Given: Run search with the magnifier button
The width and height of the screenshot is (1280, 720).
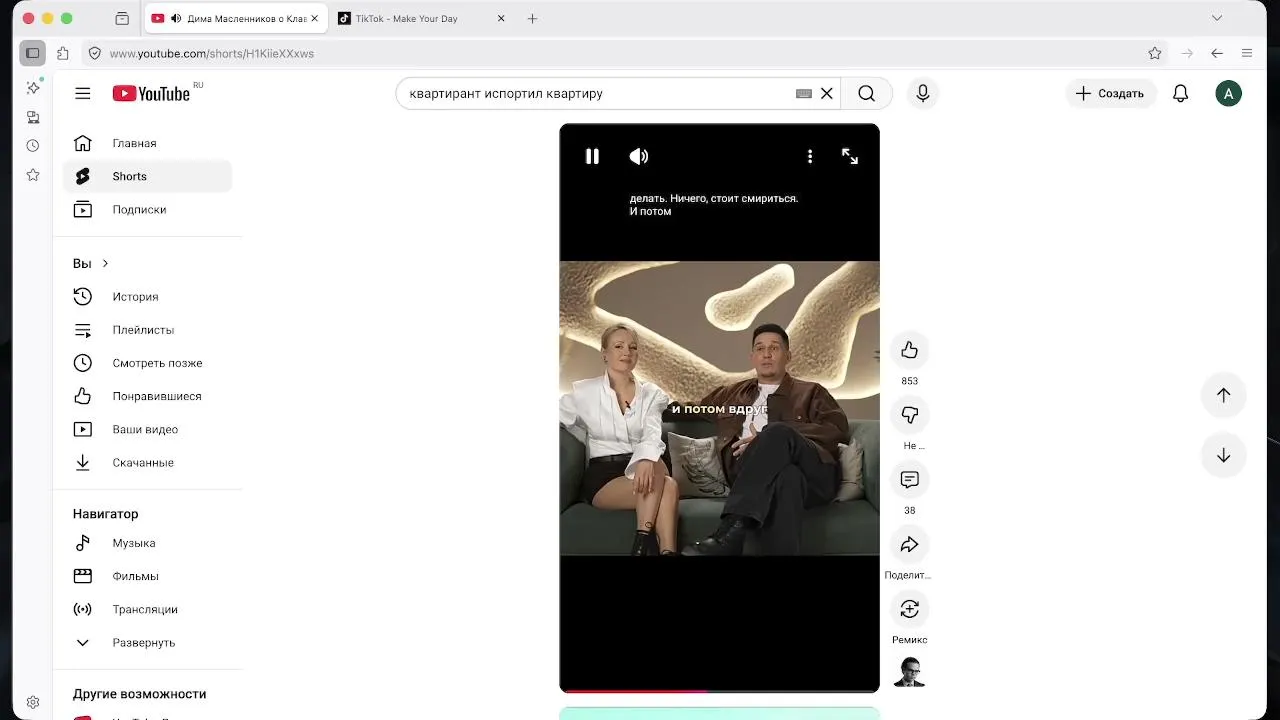Looking at the screenshot, I should coord(866,93).
